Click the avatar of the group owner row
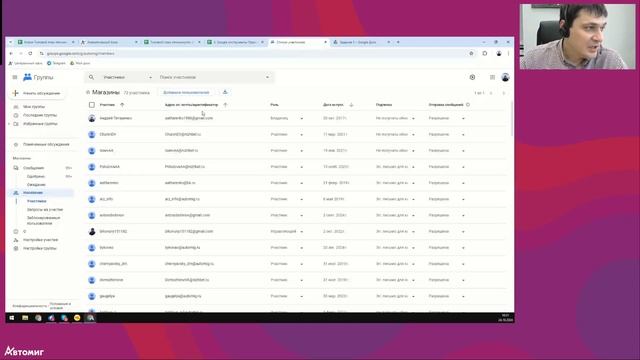The image size is (640, 360). coord(92,118)
